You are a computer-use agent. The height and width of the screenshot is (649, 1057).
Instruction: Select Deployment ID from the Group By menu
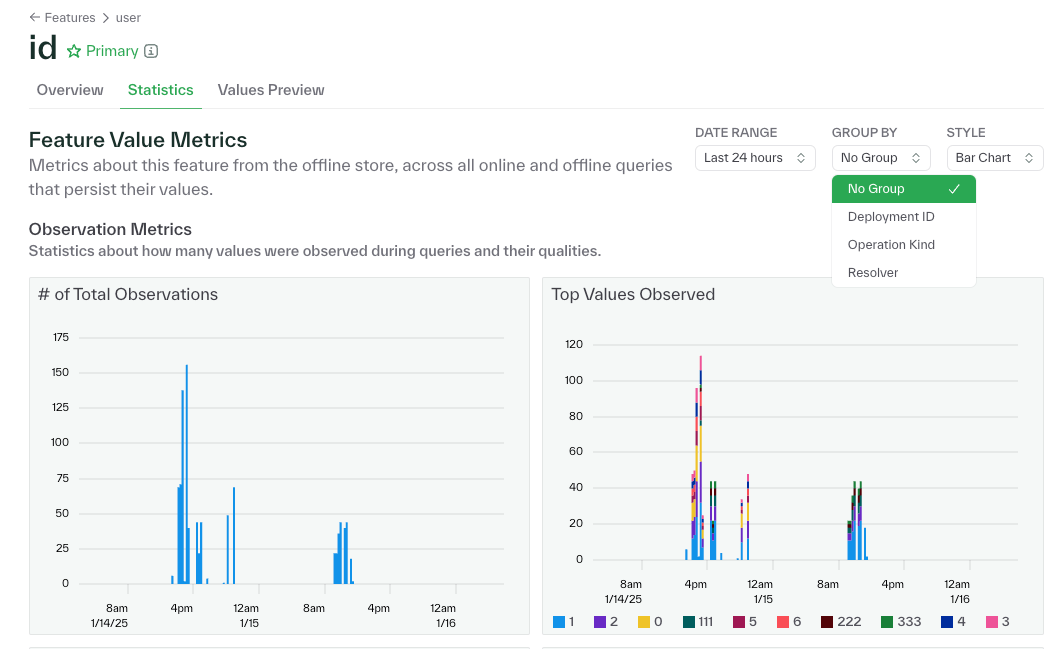click(890, 216)
